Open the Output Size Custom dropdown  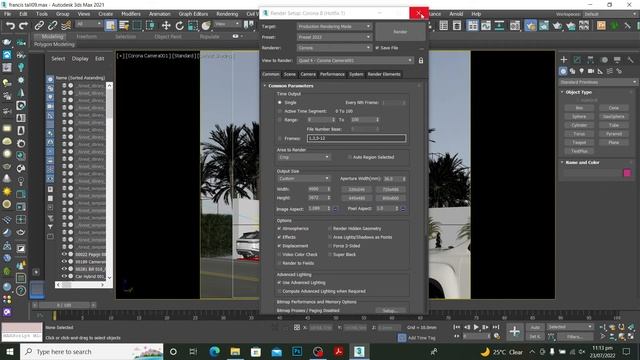304,179
